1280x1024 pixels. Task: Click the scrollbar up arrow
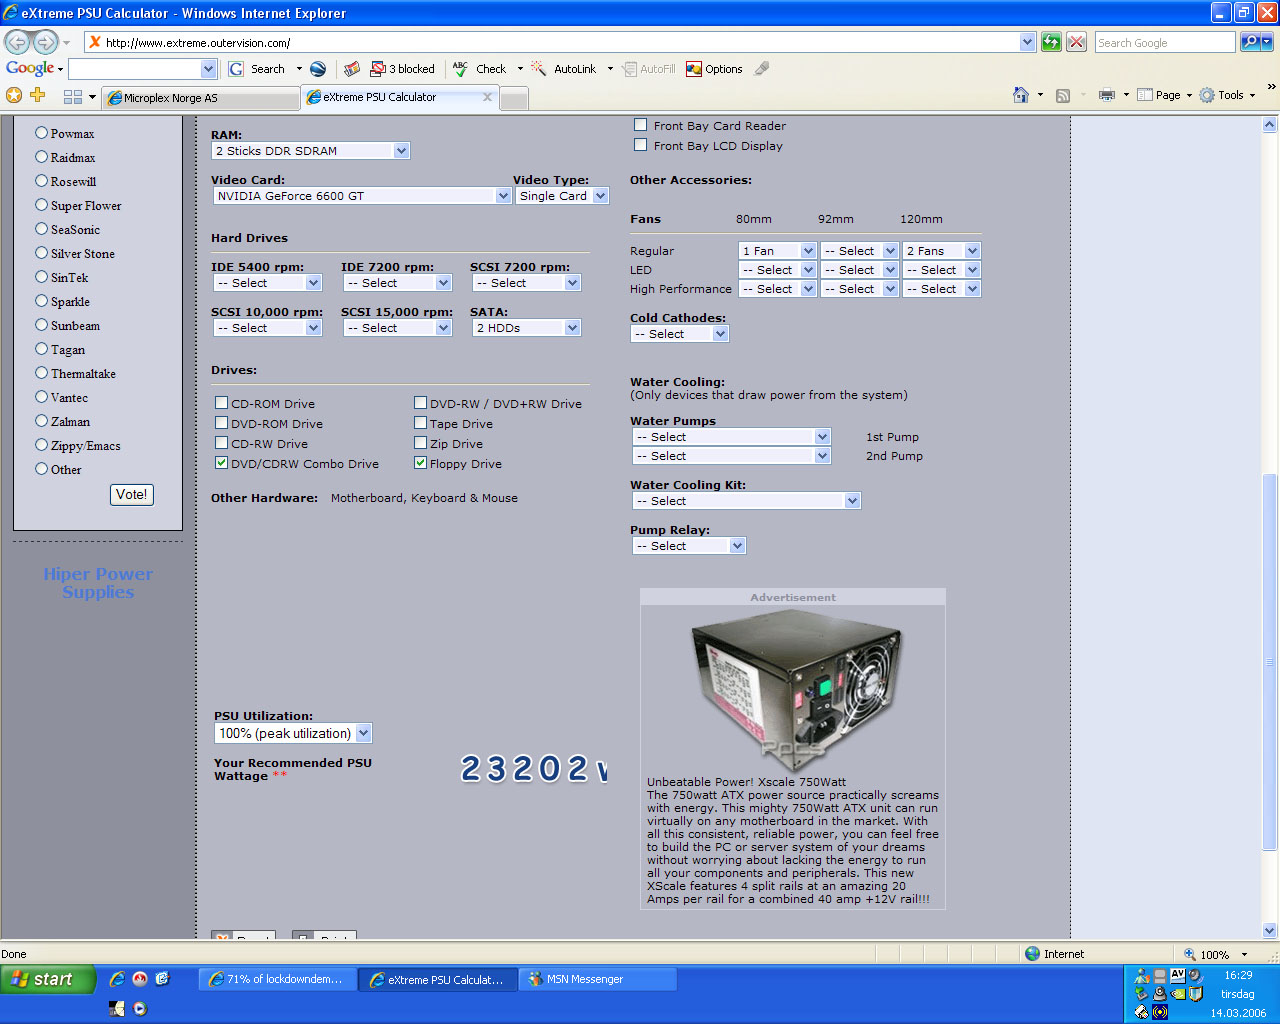(1270, 125)
